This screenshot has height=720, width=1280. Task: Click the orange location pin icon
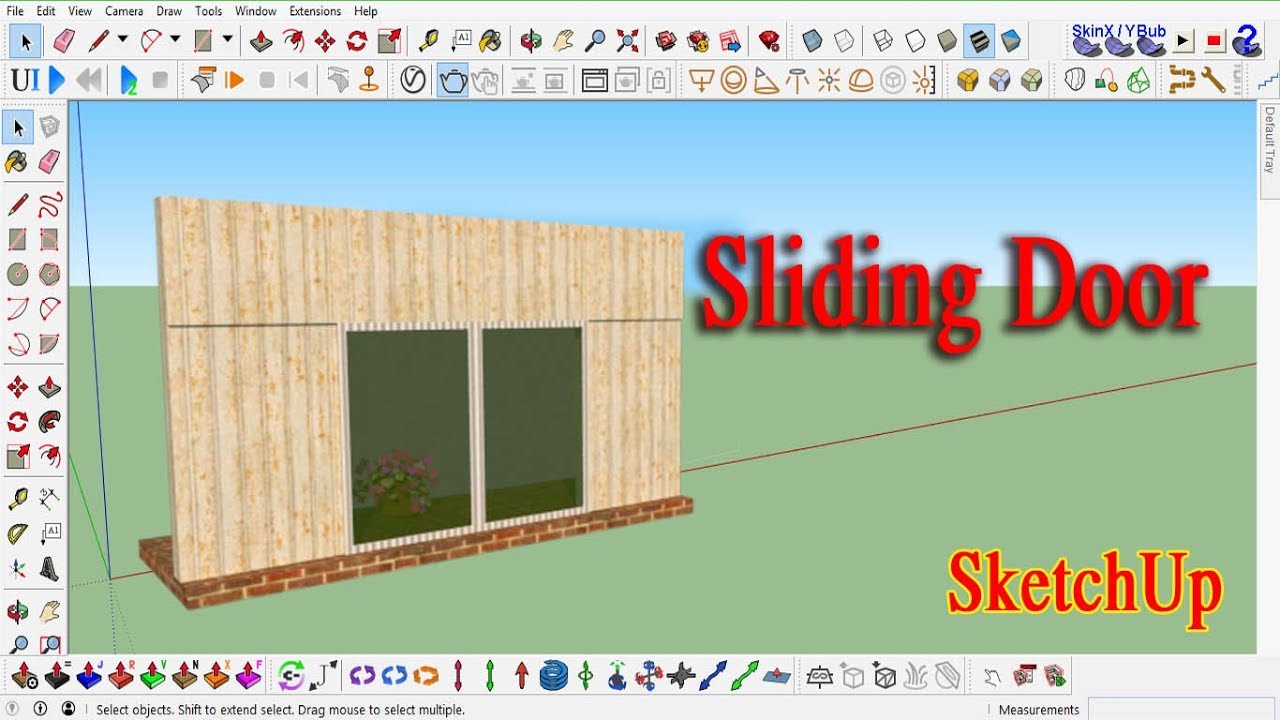[x=369, y=79]
